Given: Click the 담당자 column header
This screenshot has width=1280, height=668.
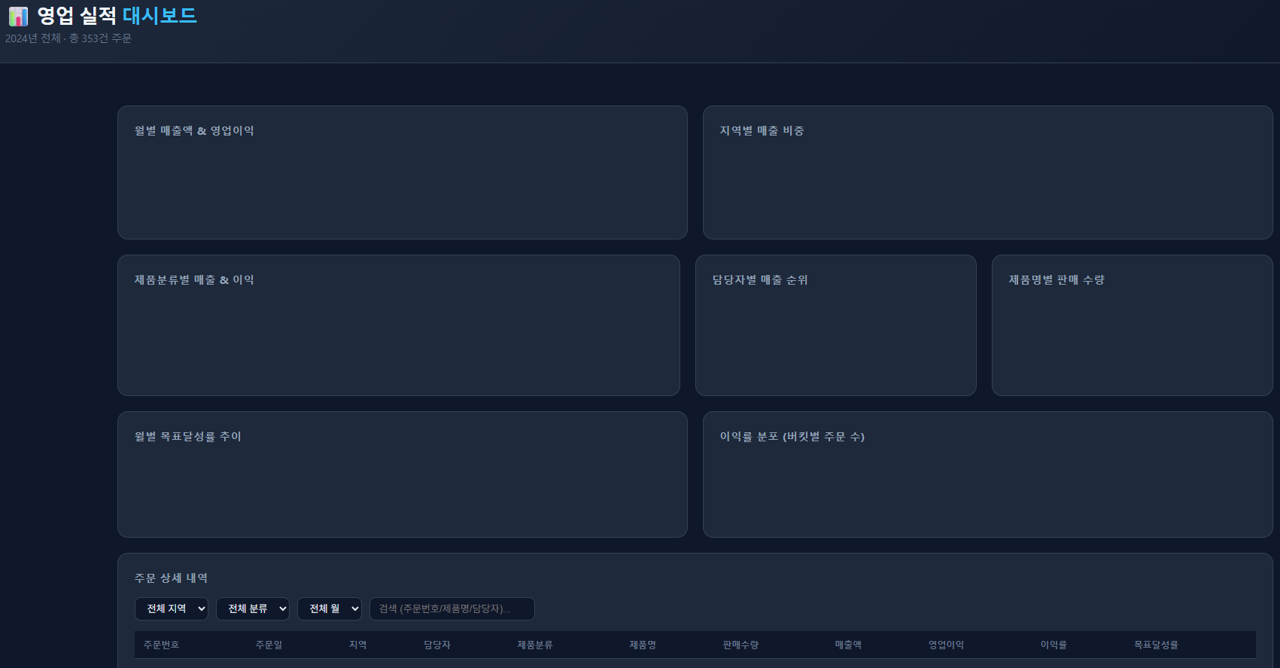Looking at the screenshot, I should [437, 645].
